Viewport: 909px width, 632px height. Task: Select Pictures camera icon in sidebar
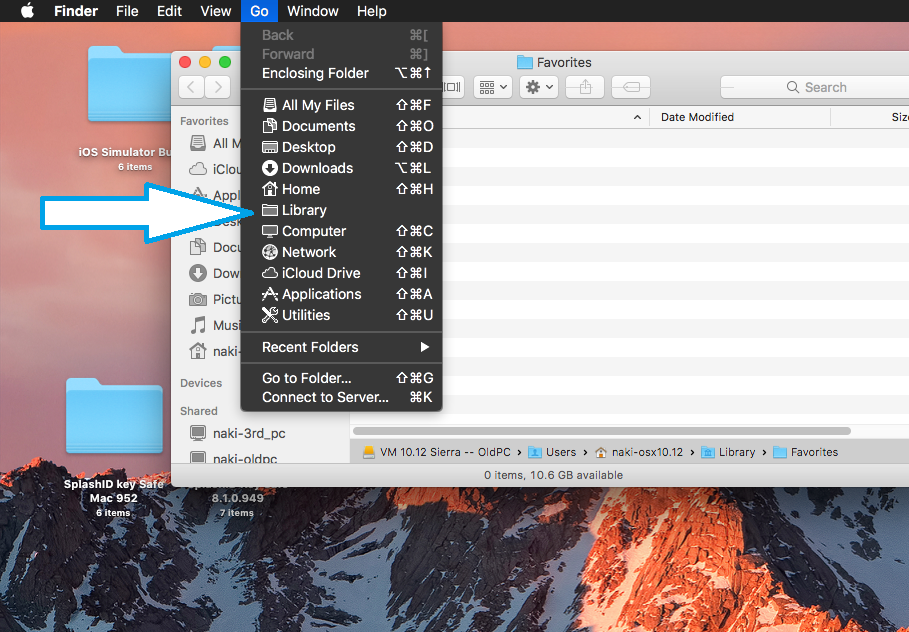pos(198,299)
